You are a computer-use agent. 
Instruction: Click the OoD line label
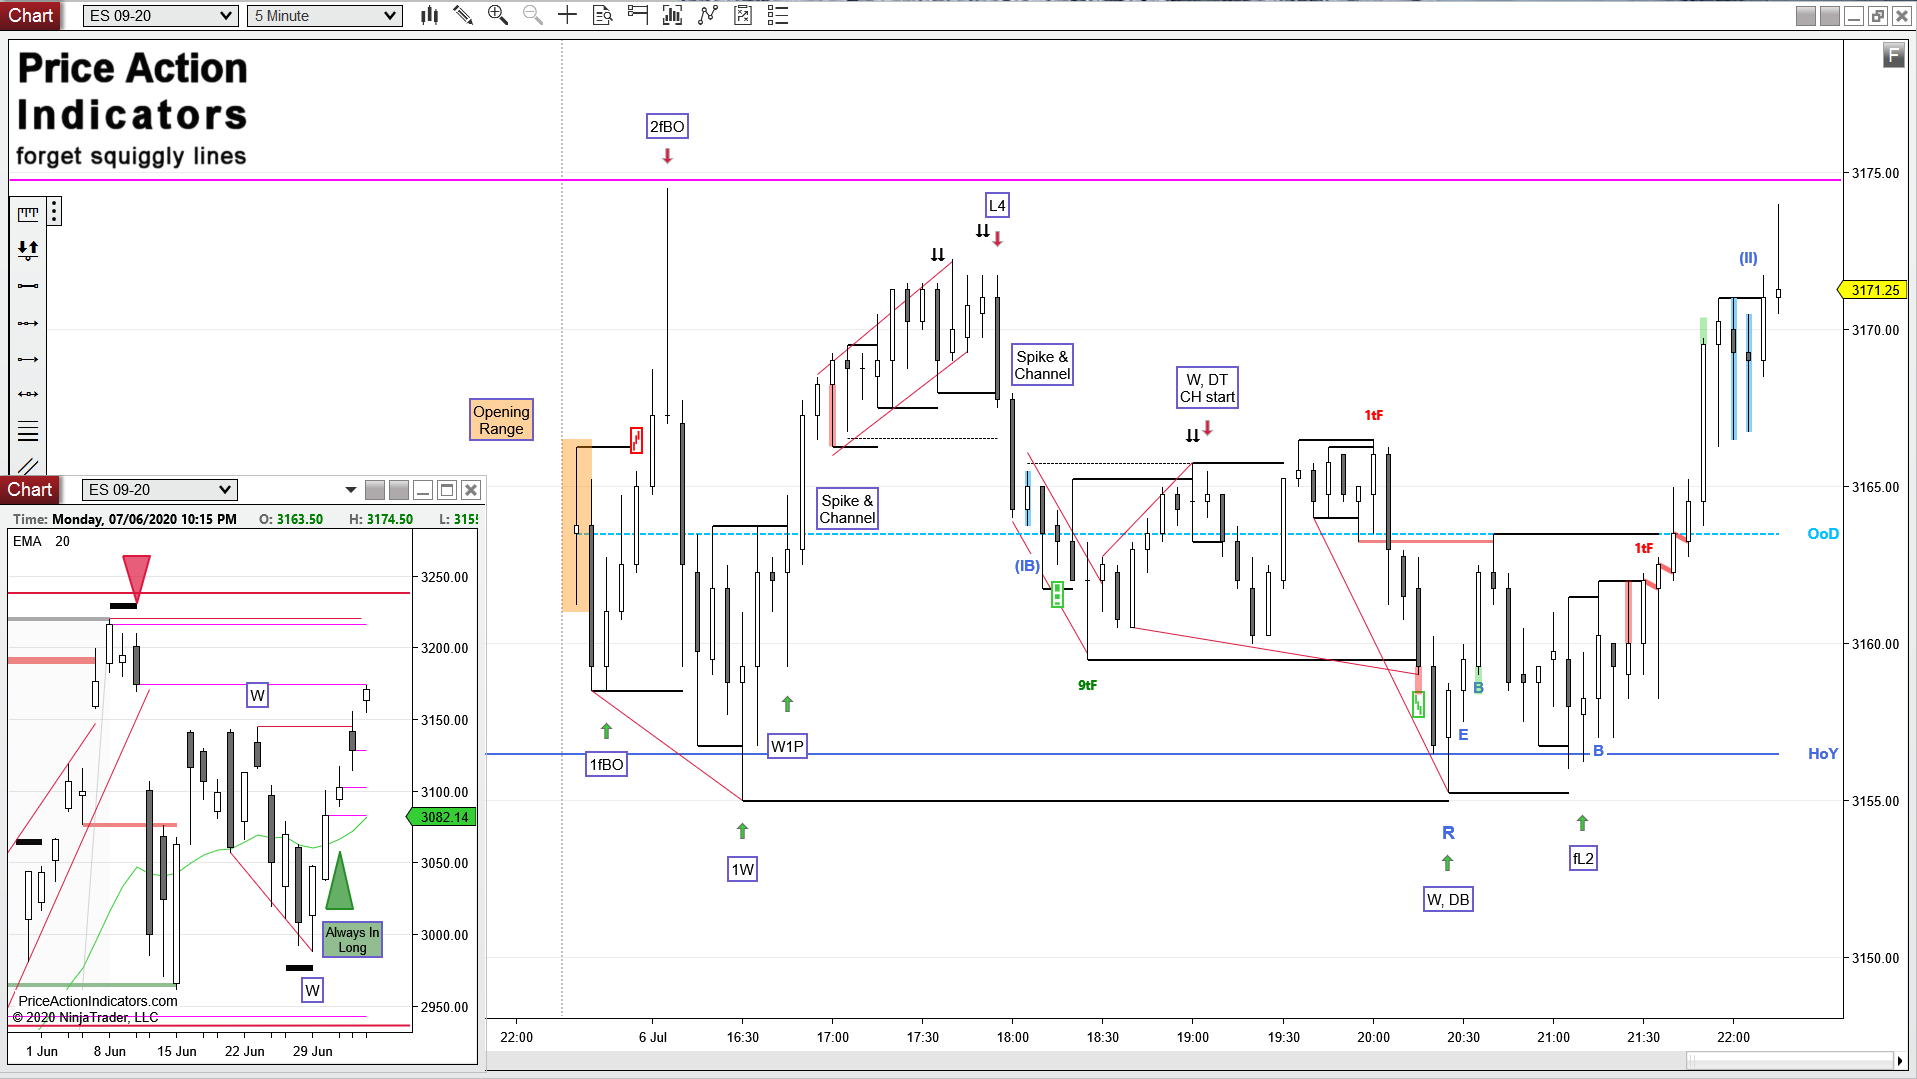[1822, 534]
